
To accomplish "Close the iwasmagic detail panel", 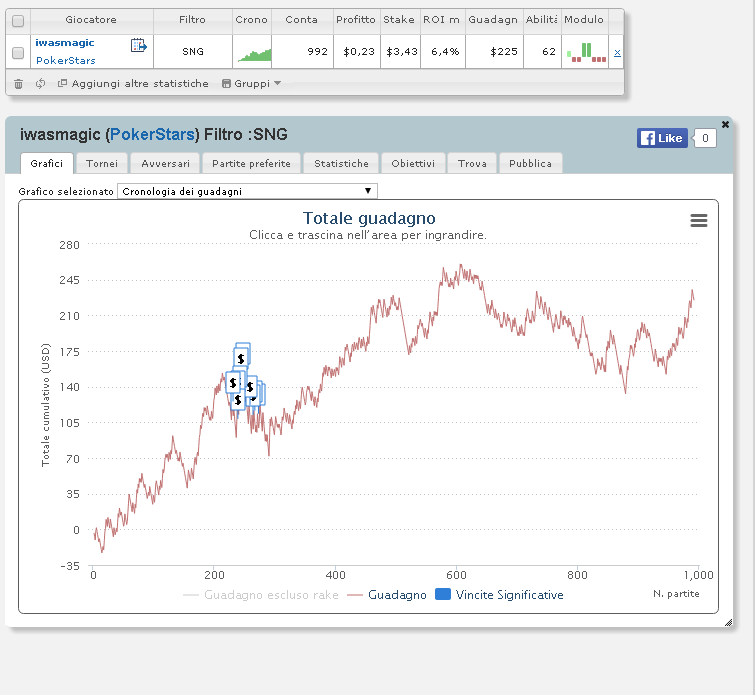I will click(x=725, y=124).
